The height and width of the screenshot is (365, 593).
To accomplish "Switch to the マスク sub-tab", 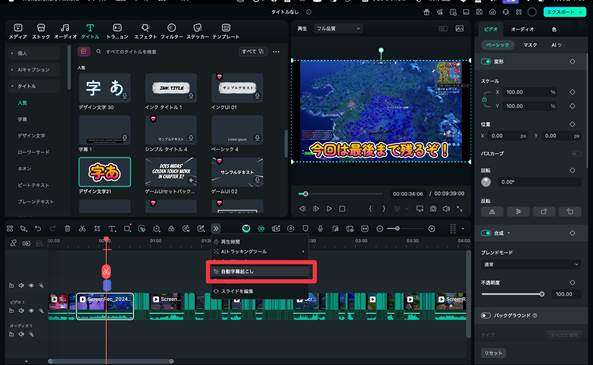I will click(530, 45).
